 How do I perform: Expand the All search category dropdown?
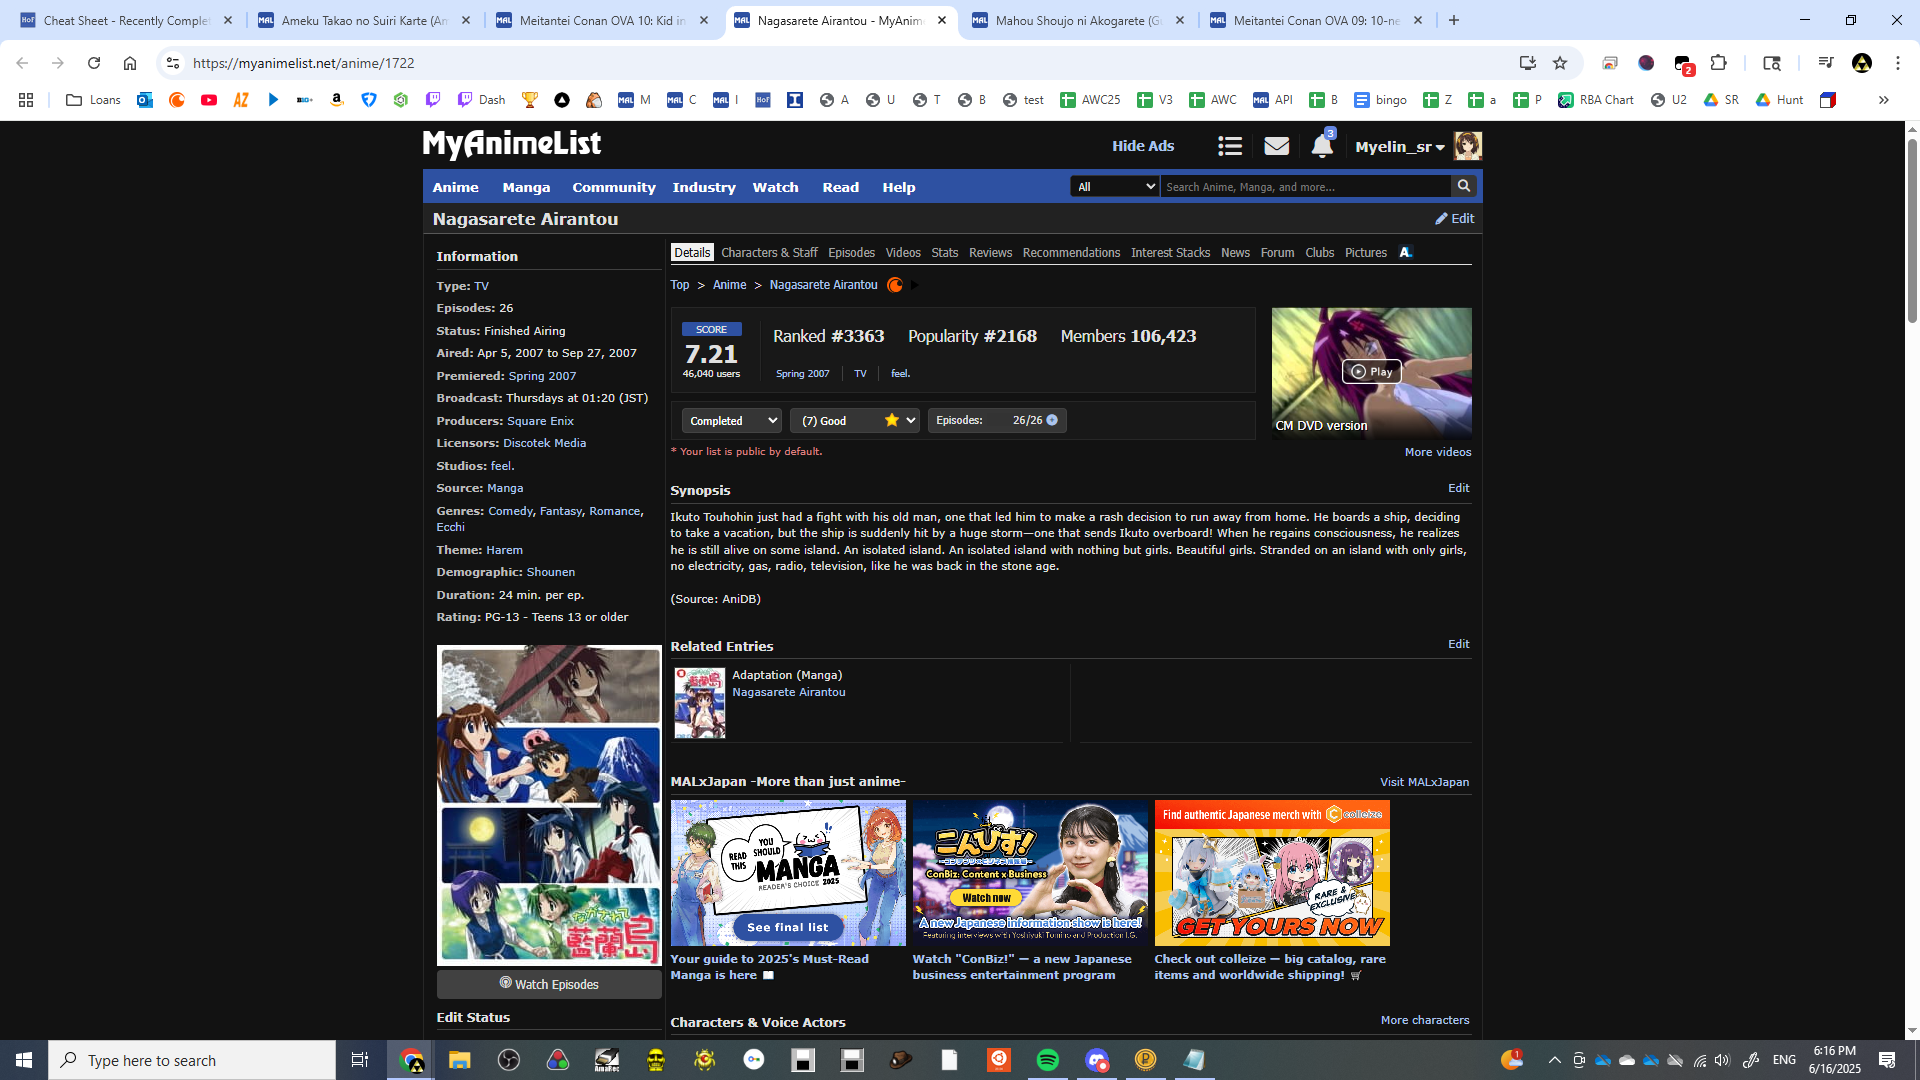click(1115, 187)
